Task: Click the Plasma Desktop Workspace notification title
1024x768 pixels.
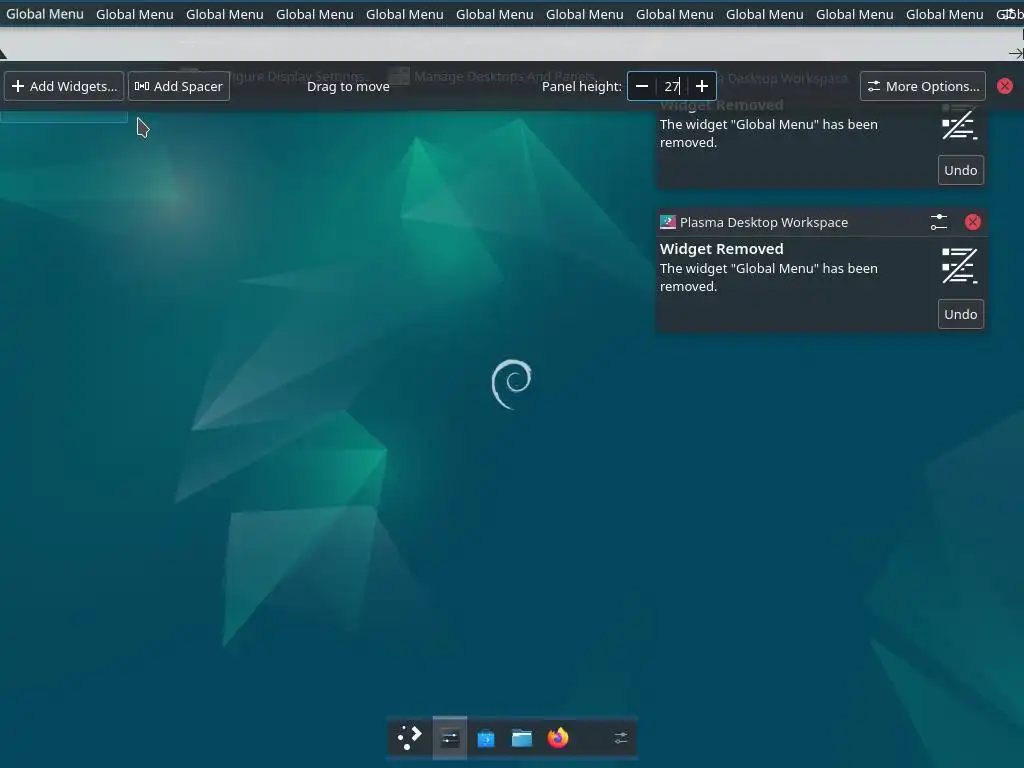Action: tap(763, 222)
